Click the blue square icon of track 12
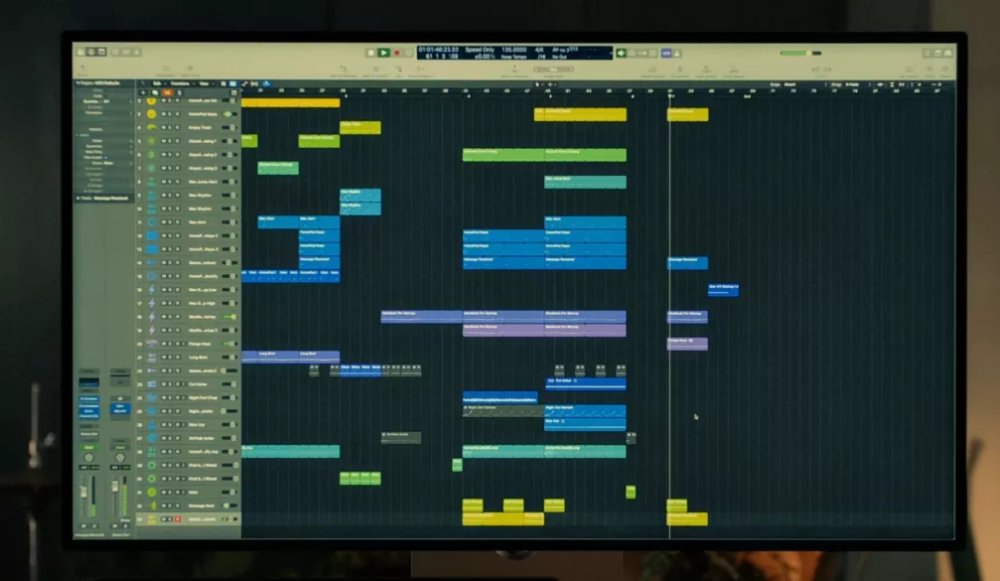Viewport: 1000px width, 581px height. [151, 236]
